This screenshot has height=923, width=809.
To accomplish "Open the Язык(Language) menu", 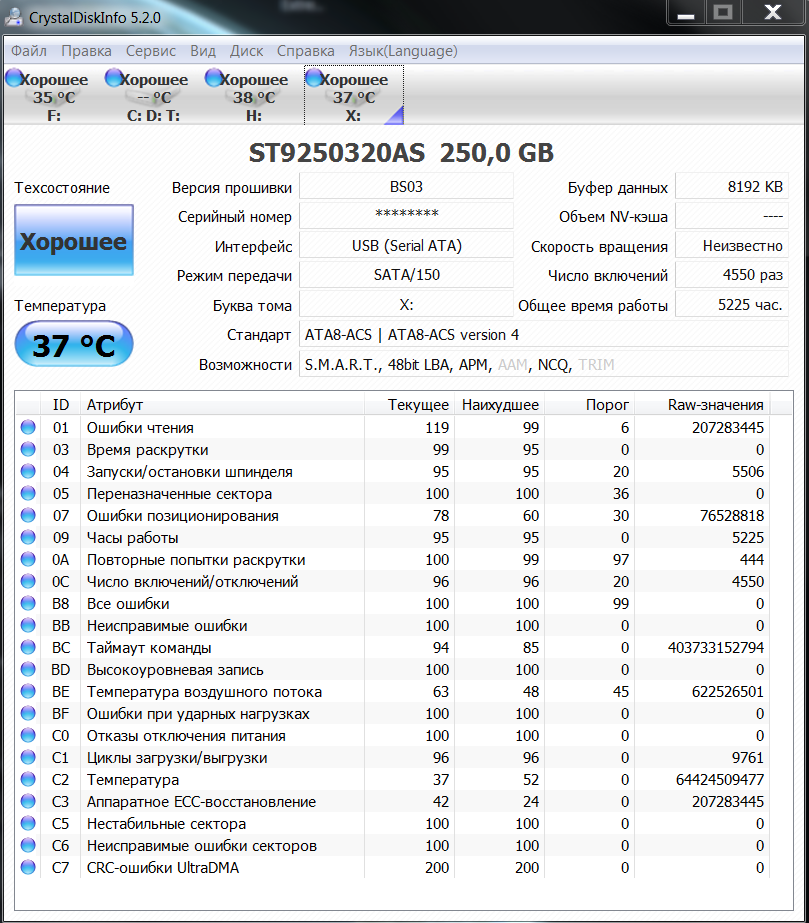I will pyautogui.click(x=403, y=51).
